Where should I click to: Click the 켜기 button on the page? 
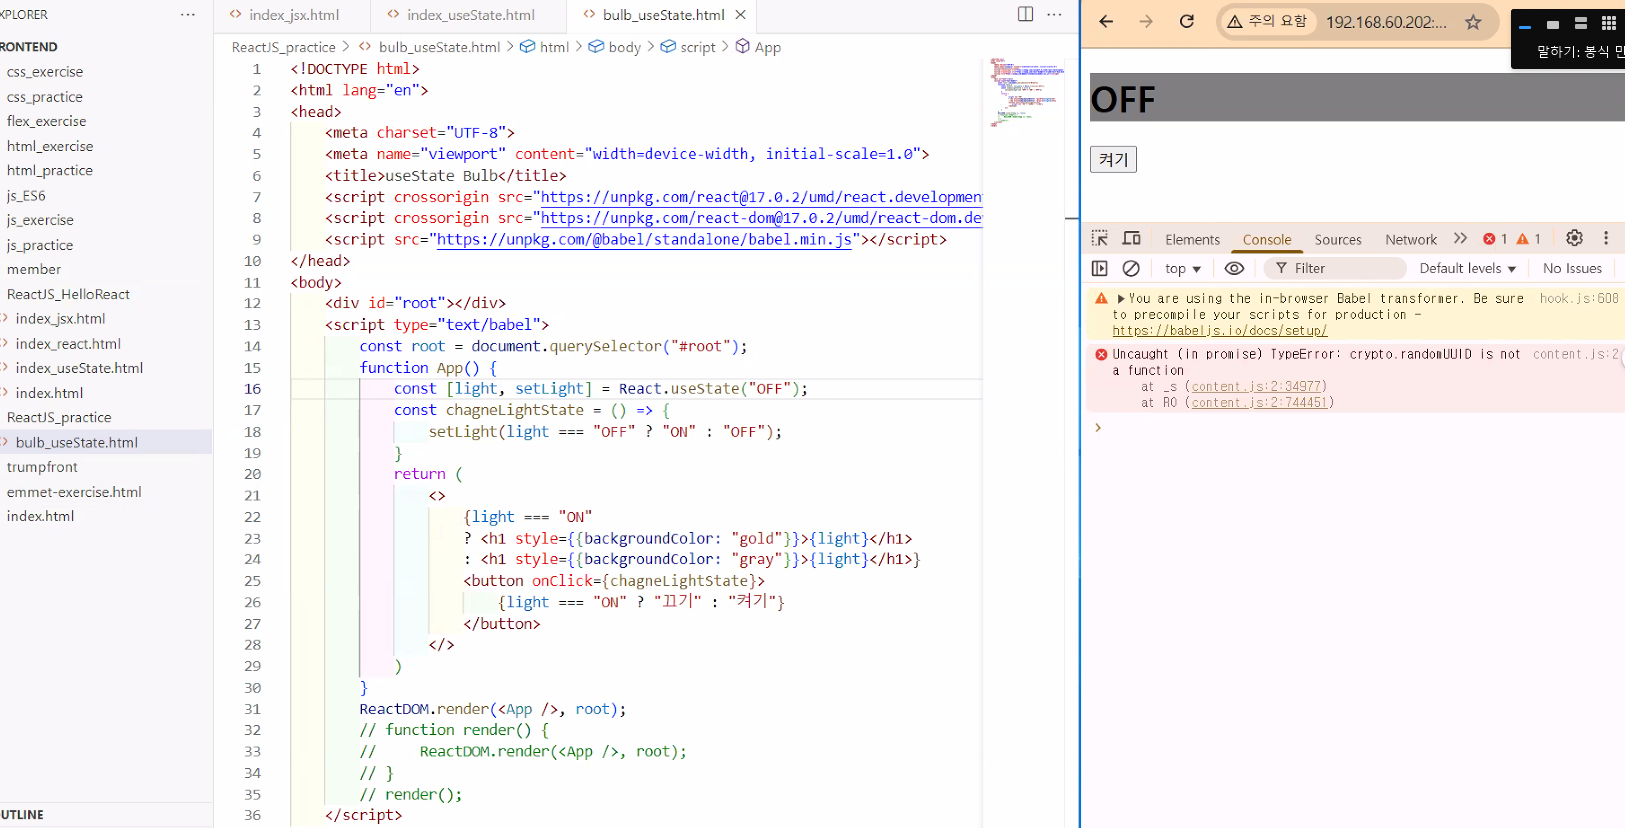(1113, 159)
